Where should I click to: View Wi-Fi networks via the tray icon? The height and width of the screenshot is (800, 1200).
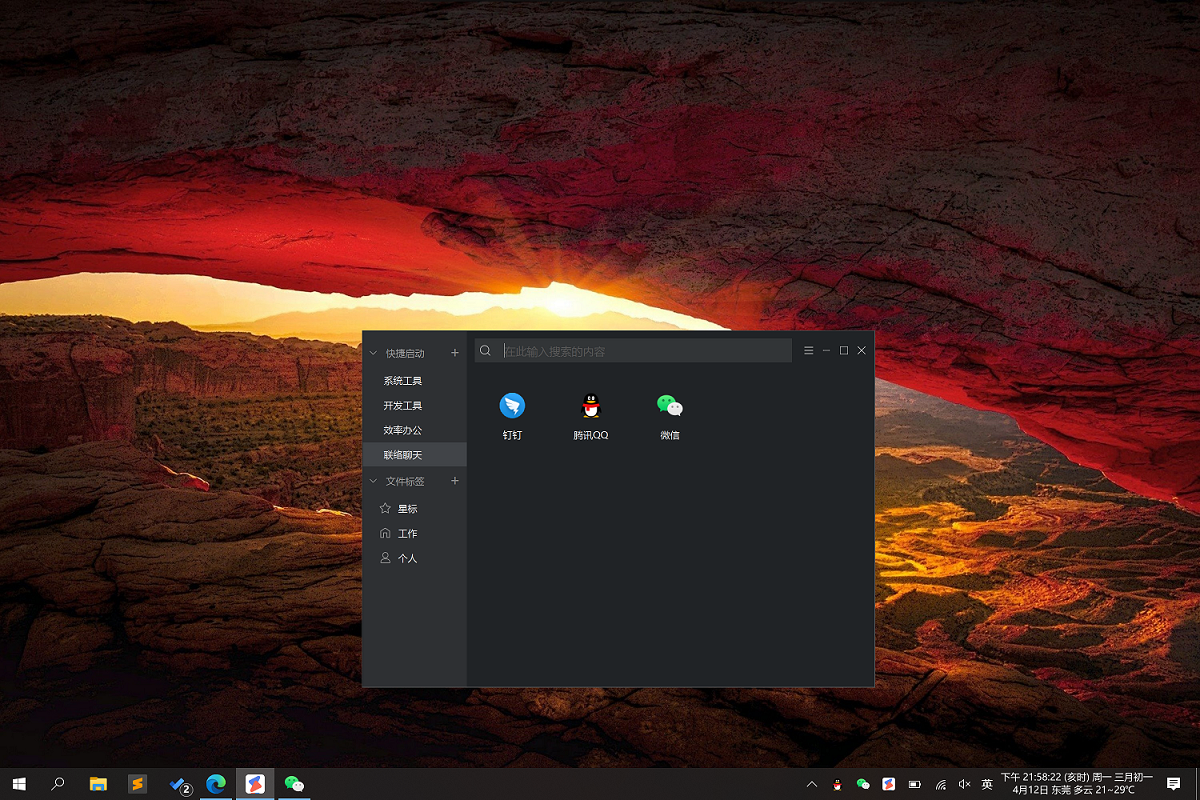point(940,784)
